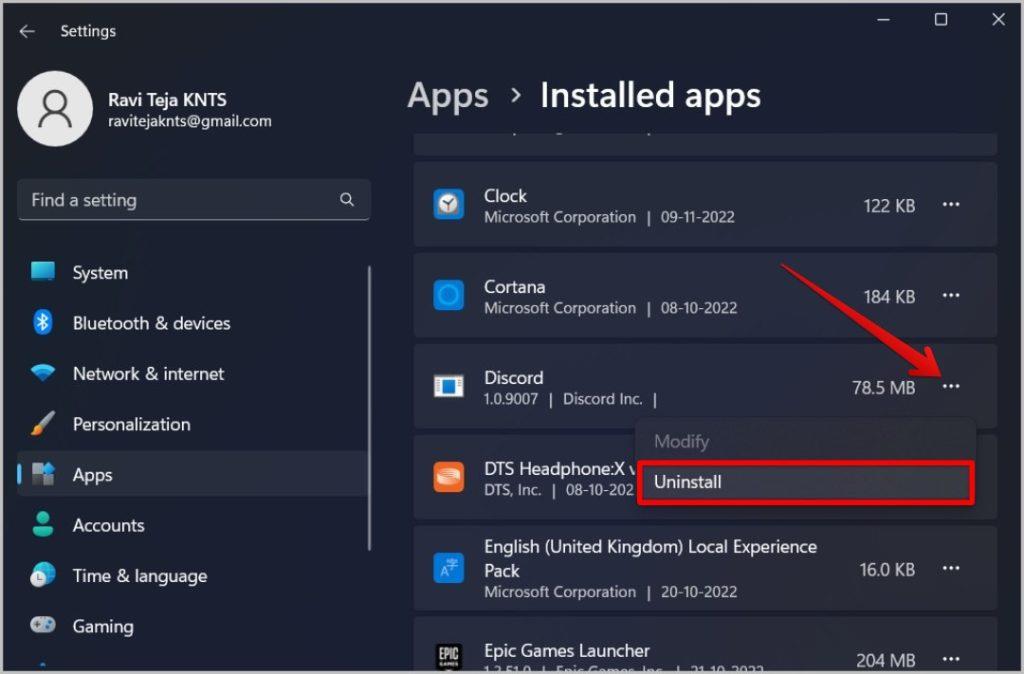This screenshot has height=674, width=1024.
Task: Click the 09-11-2022 date under Clock
Action: 697,217
